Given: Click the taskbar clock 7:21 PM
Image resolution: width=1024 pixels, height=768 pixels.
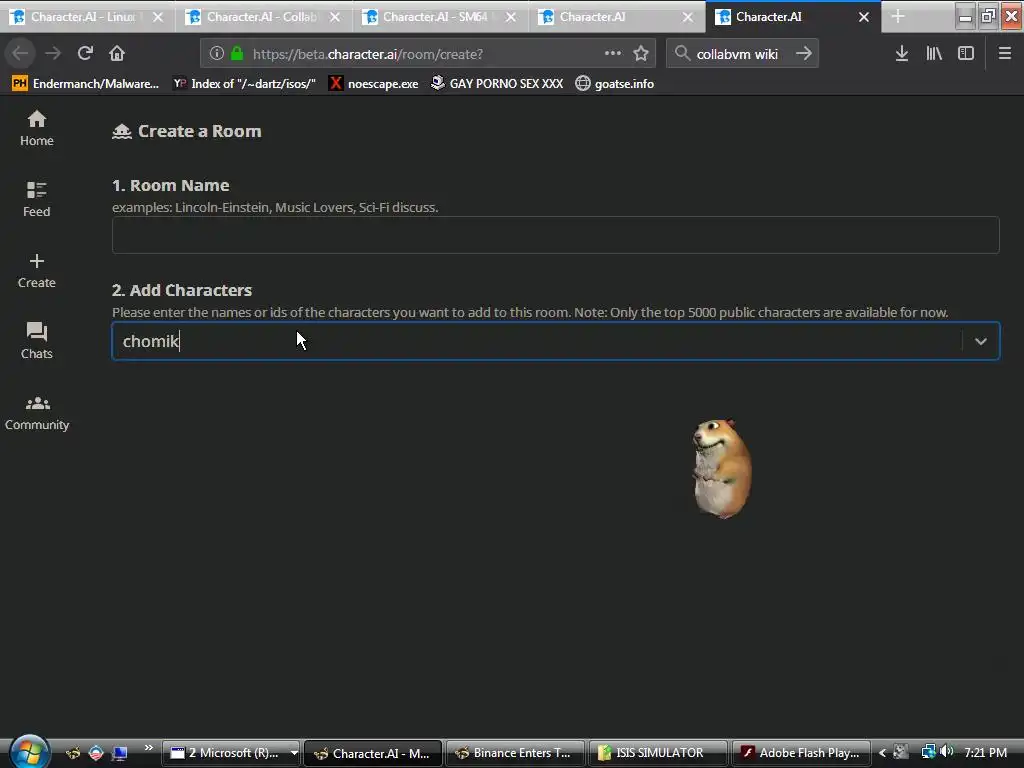Looking at the screenshot, I should (x=985, y=753).
